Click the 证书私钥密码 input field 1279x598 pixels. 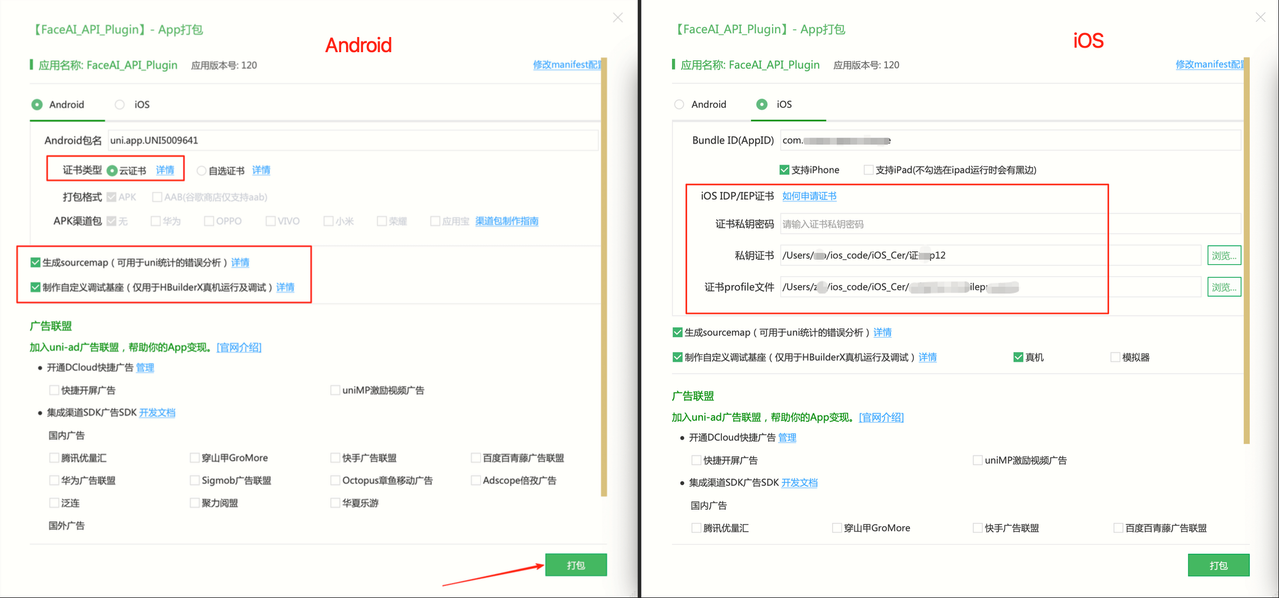point(1010,224)
